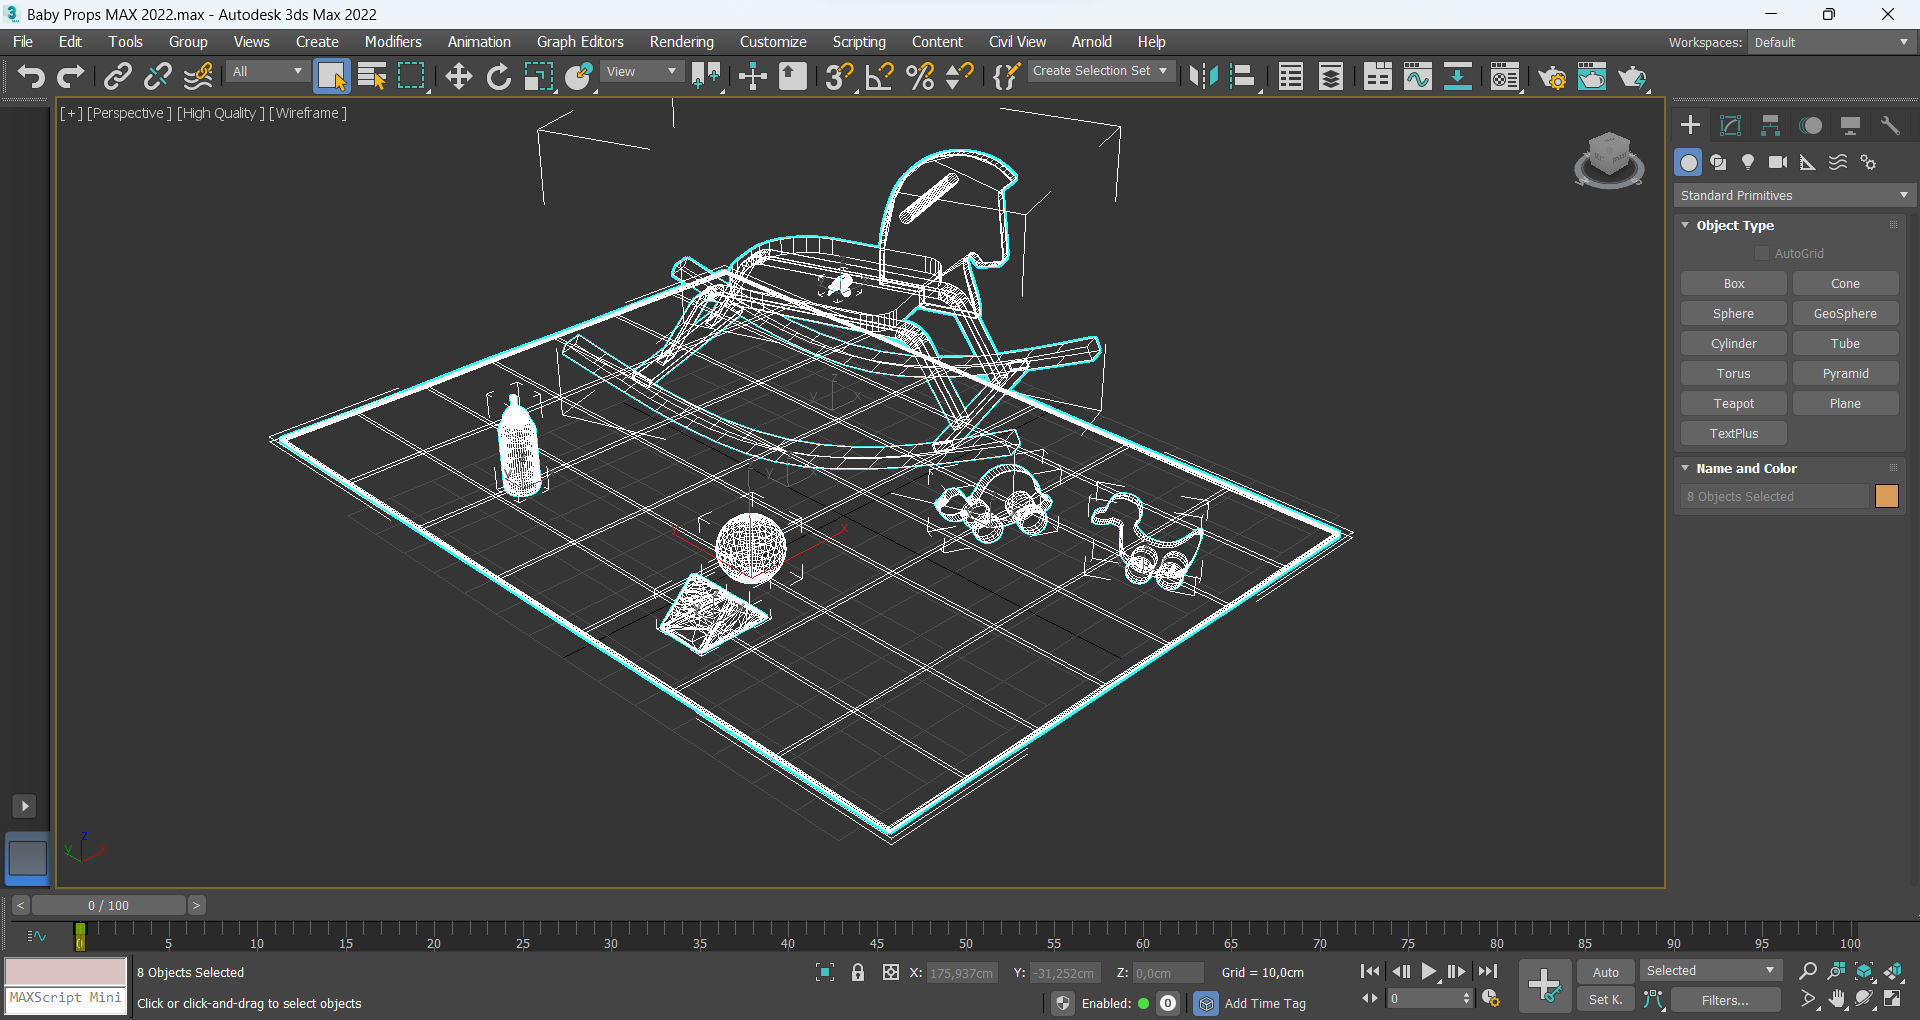Screen dimensions: 1920x1020
Task: Open the Graph Editors menu
Action: [580, 42]
